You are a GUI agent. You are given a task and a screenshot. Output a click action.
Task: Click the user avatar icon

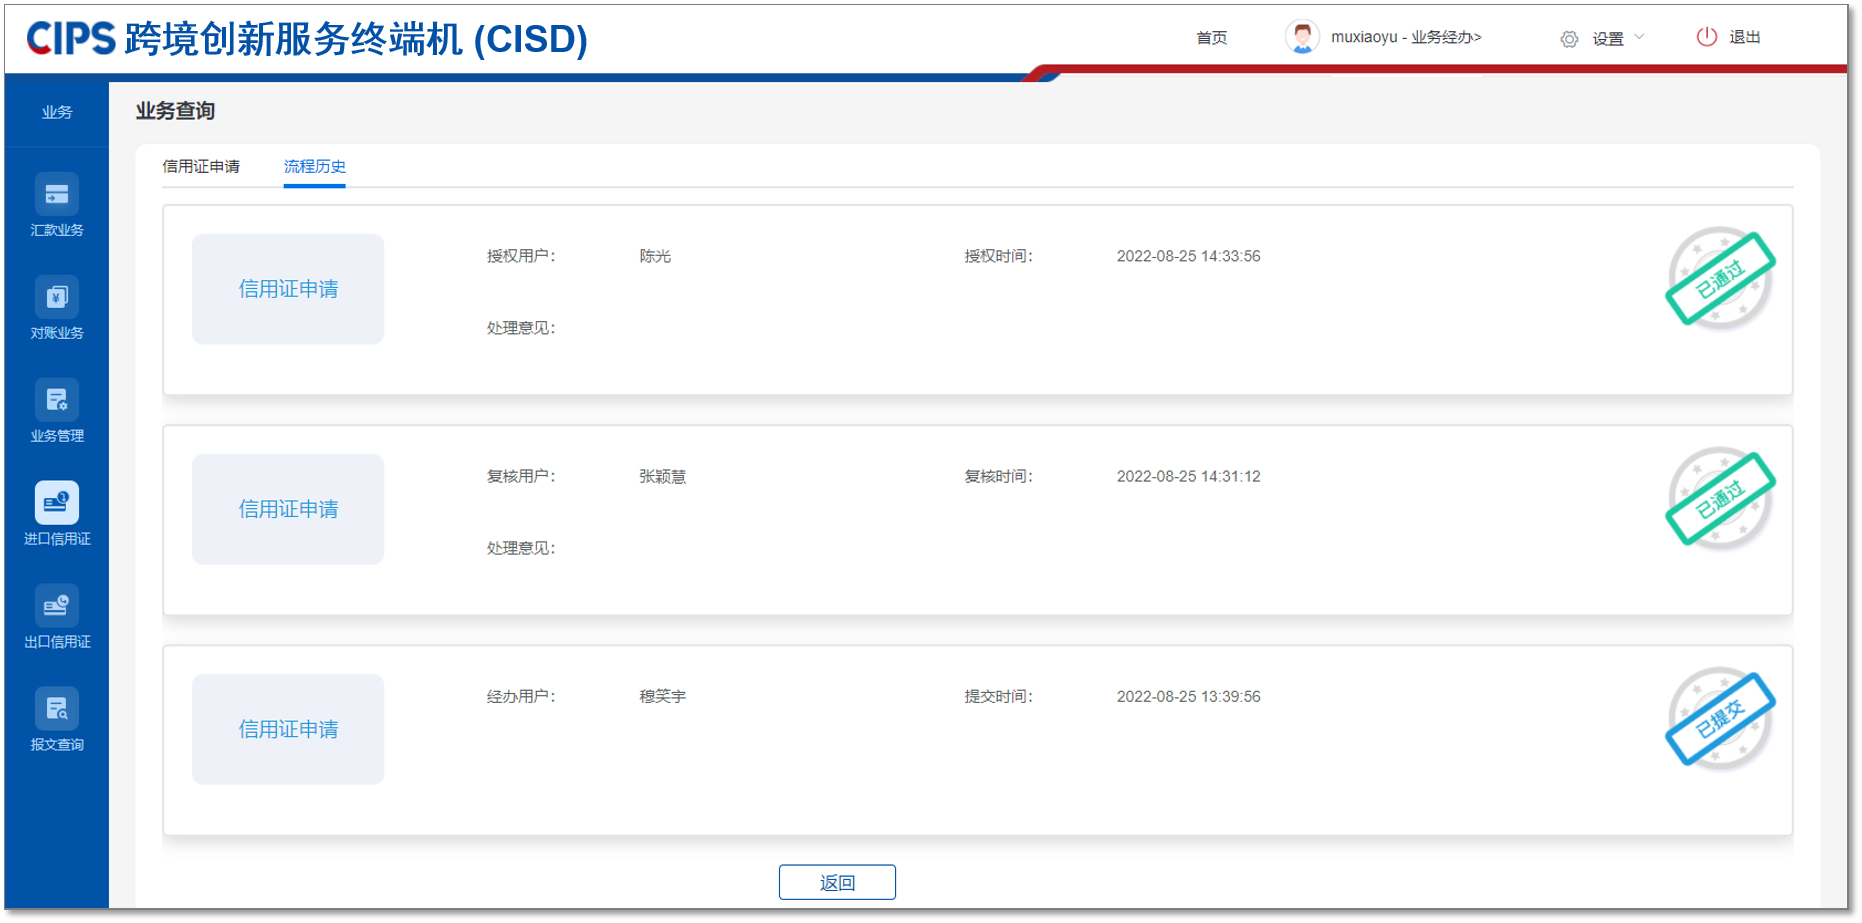tap(1302, 37)
